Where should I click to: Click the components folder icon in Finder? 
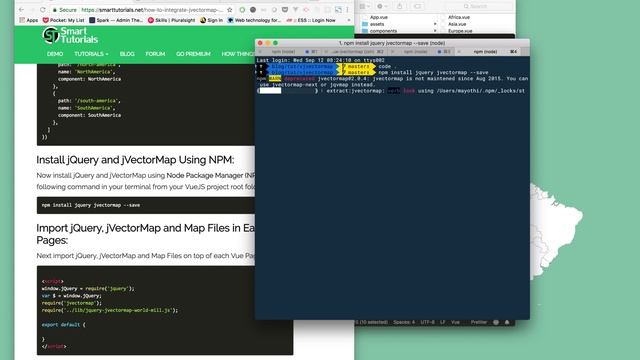(x=365, y=31)
